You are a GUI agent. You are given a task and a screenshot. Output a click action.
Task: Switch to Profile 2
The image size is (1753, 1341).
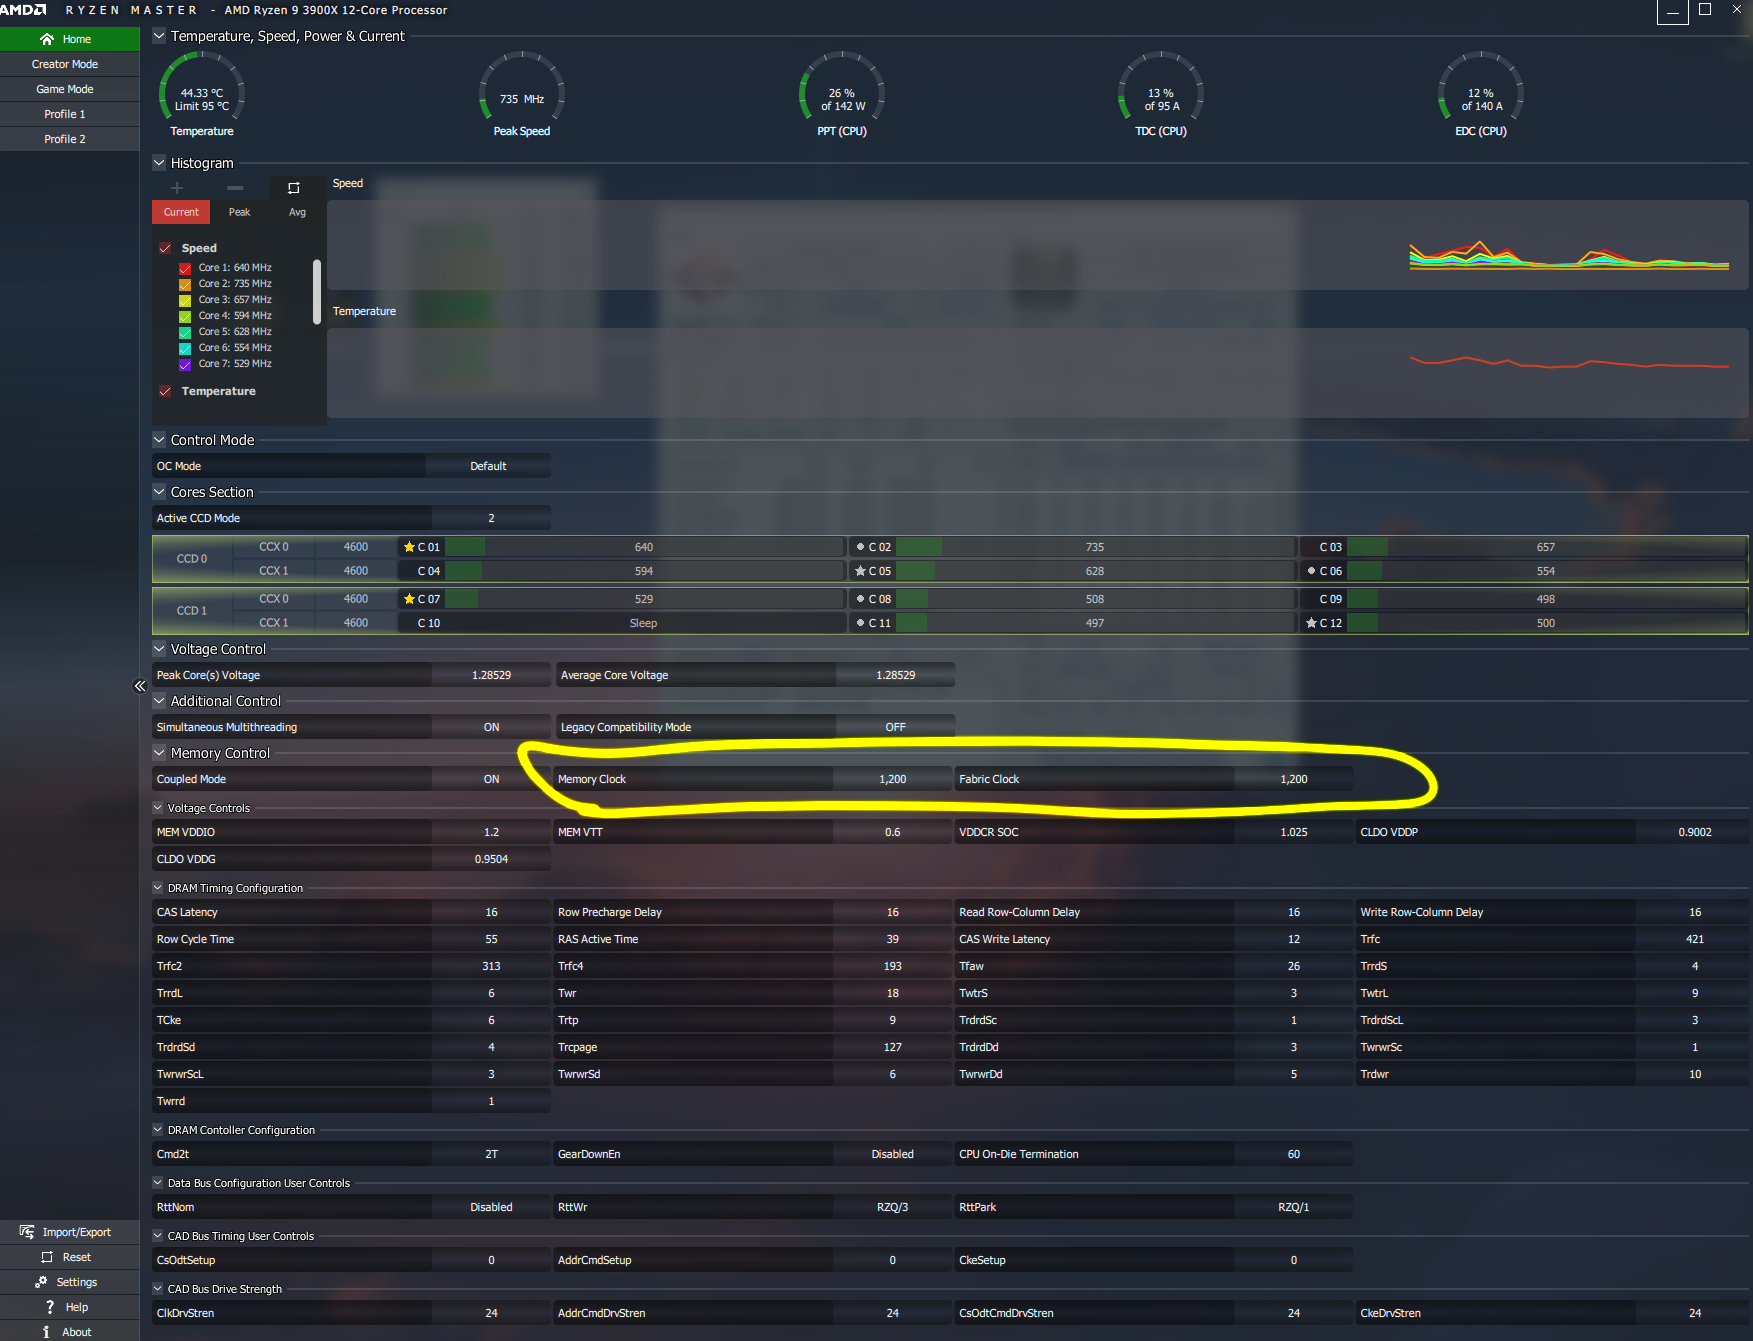[x=70, y=139]
